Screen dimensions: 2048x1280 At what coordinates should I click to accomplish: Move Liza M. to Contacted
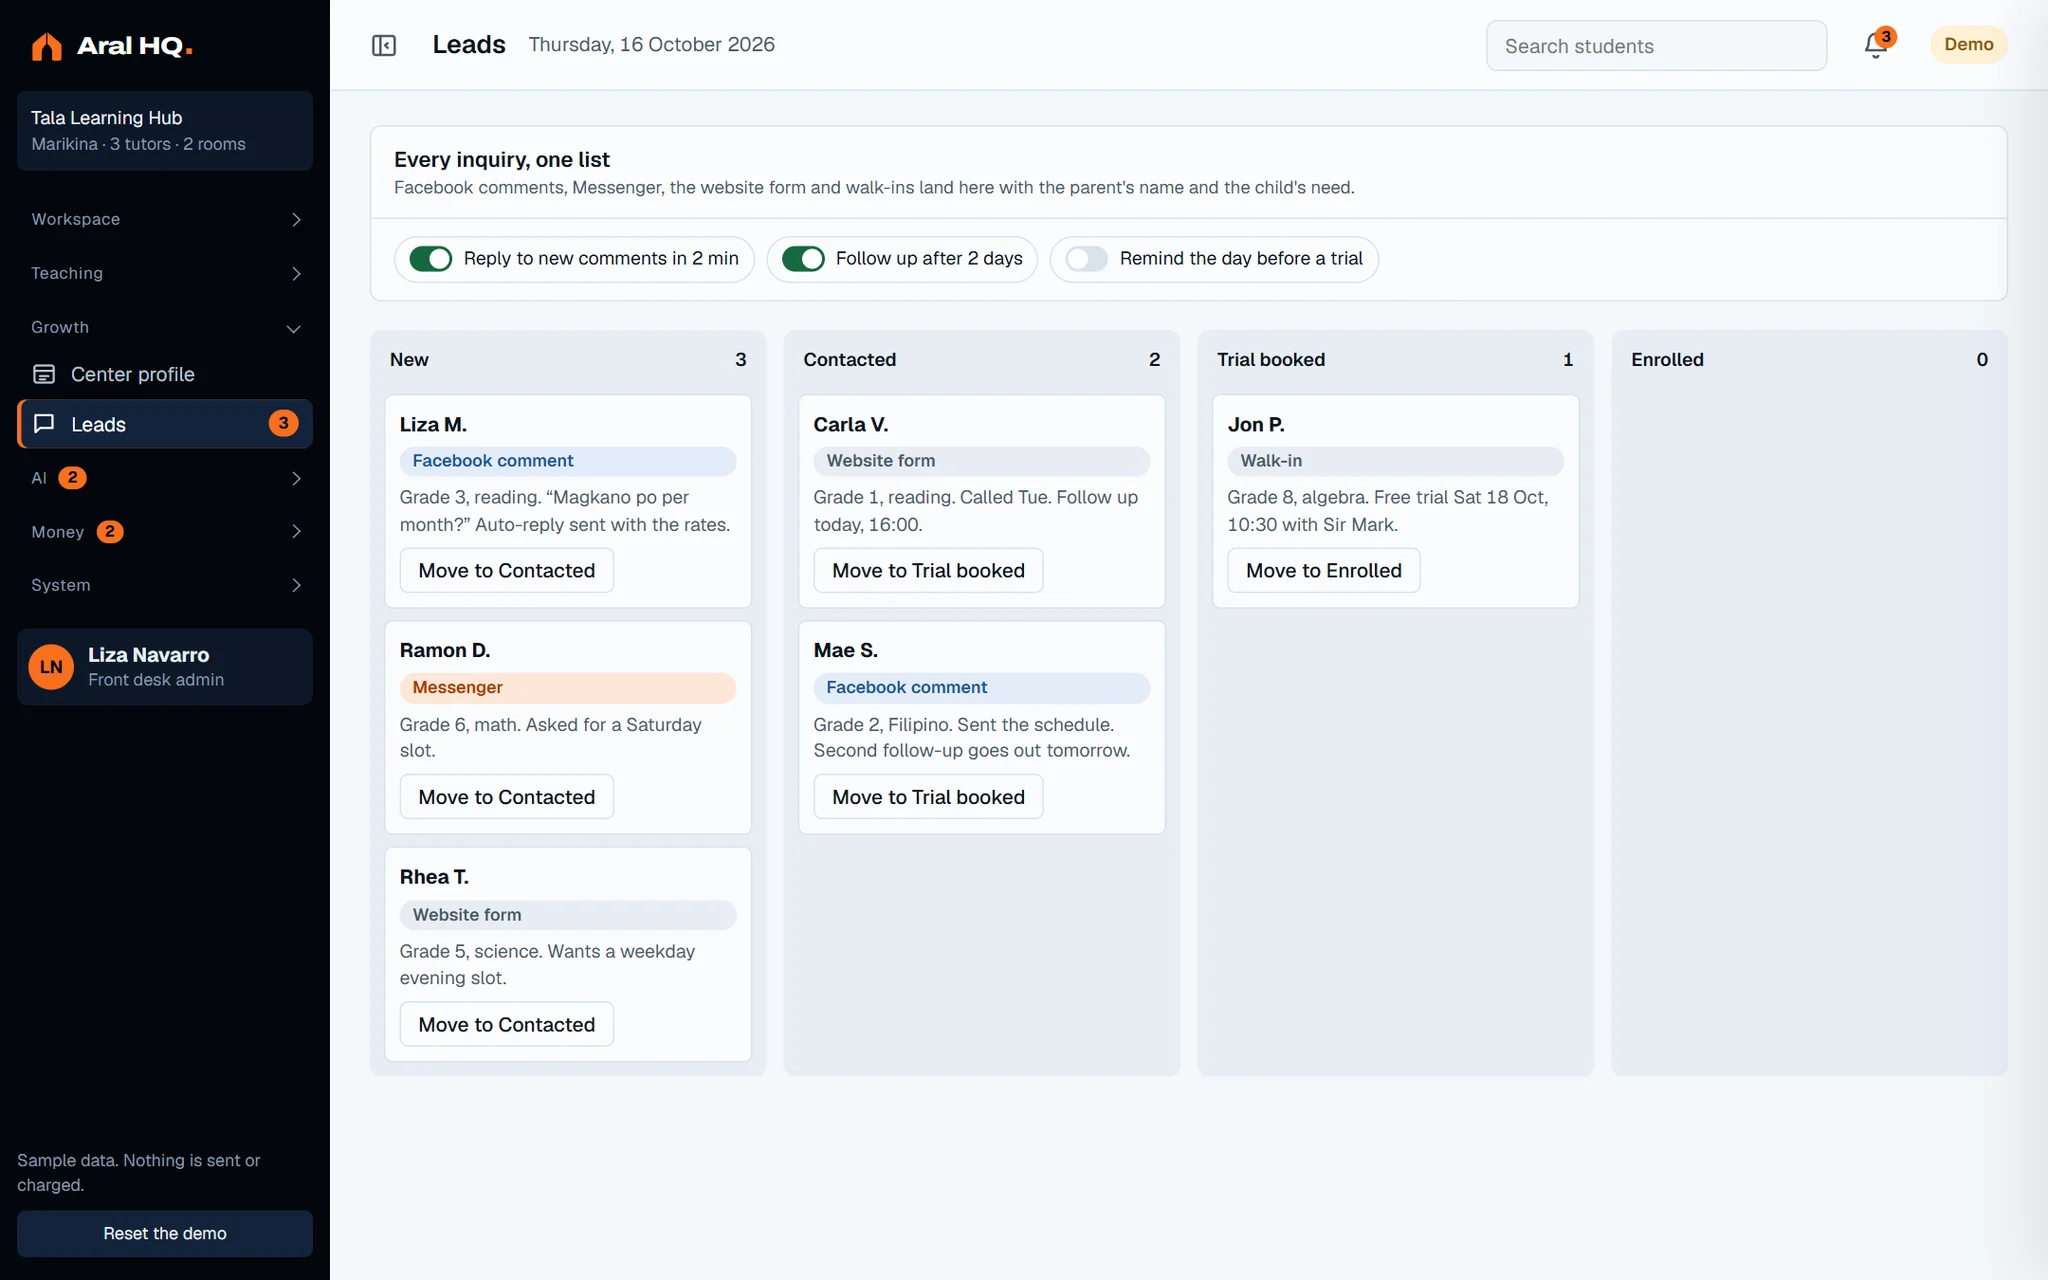(507, 570)
